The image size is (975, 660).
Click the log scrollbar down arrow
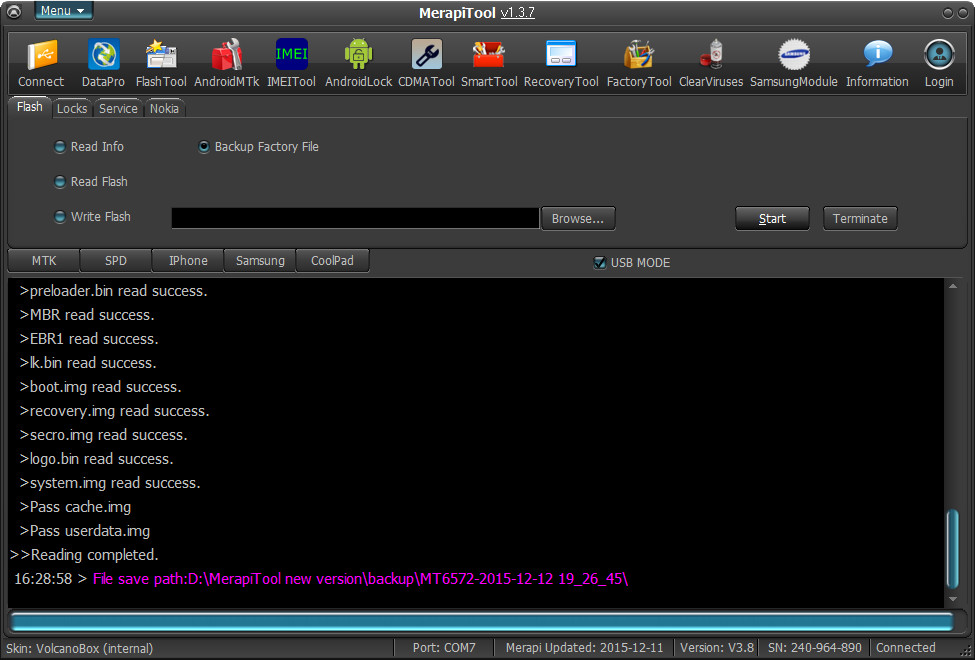(953, 599)
